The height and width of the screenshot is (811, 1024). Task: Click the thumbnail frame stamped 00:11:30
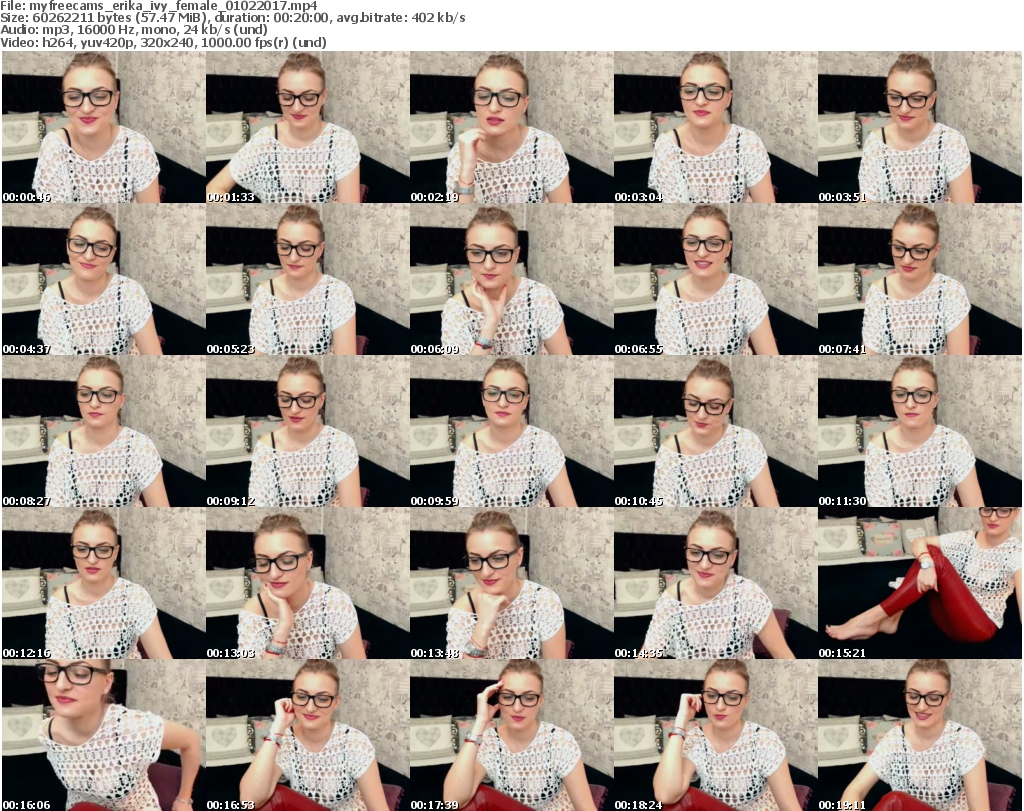tap(920, 432)
